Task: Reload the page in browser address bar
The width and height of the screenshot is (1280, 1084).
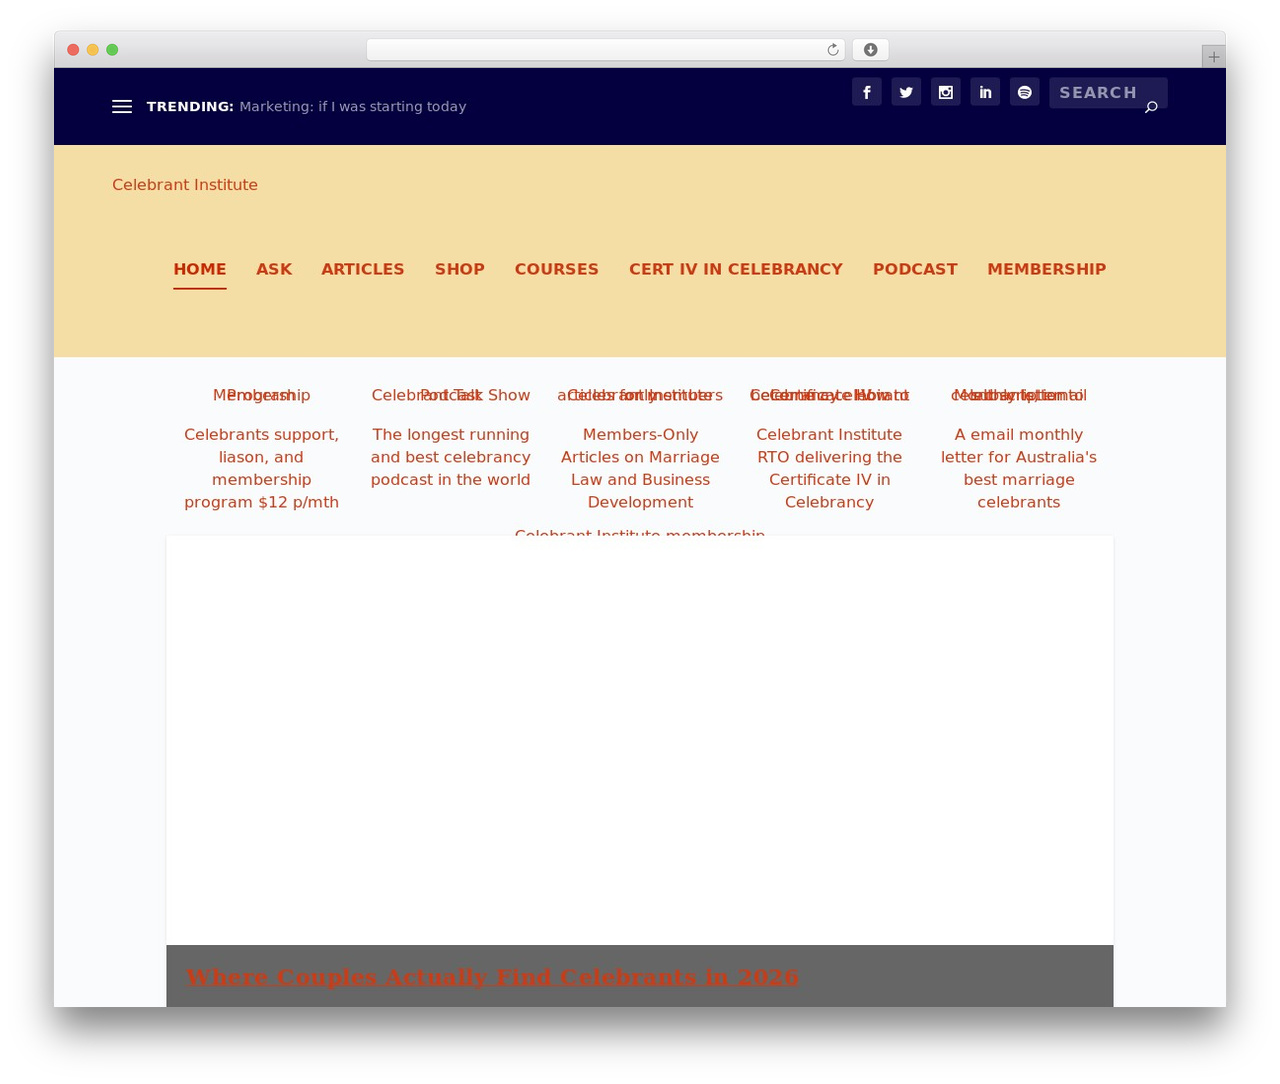Action: [x=833, y=50]
